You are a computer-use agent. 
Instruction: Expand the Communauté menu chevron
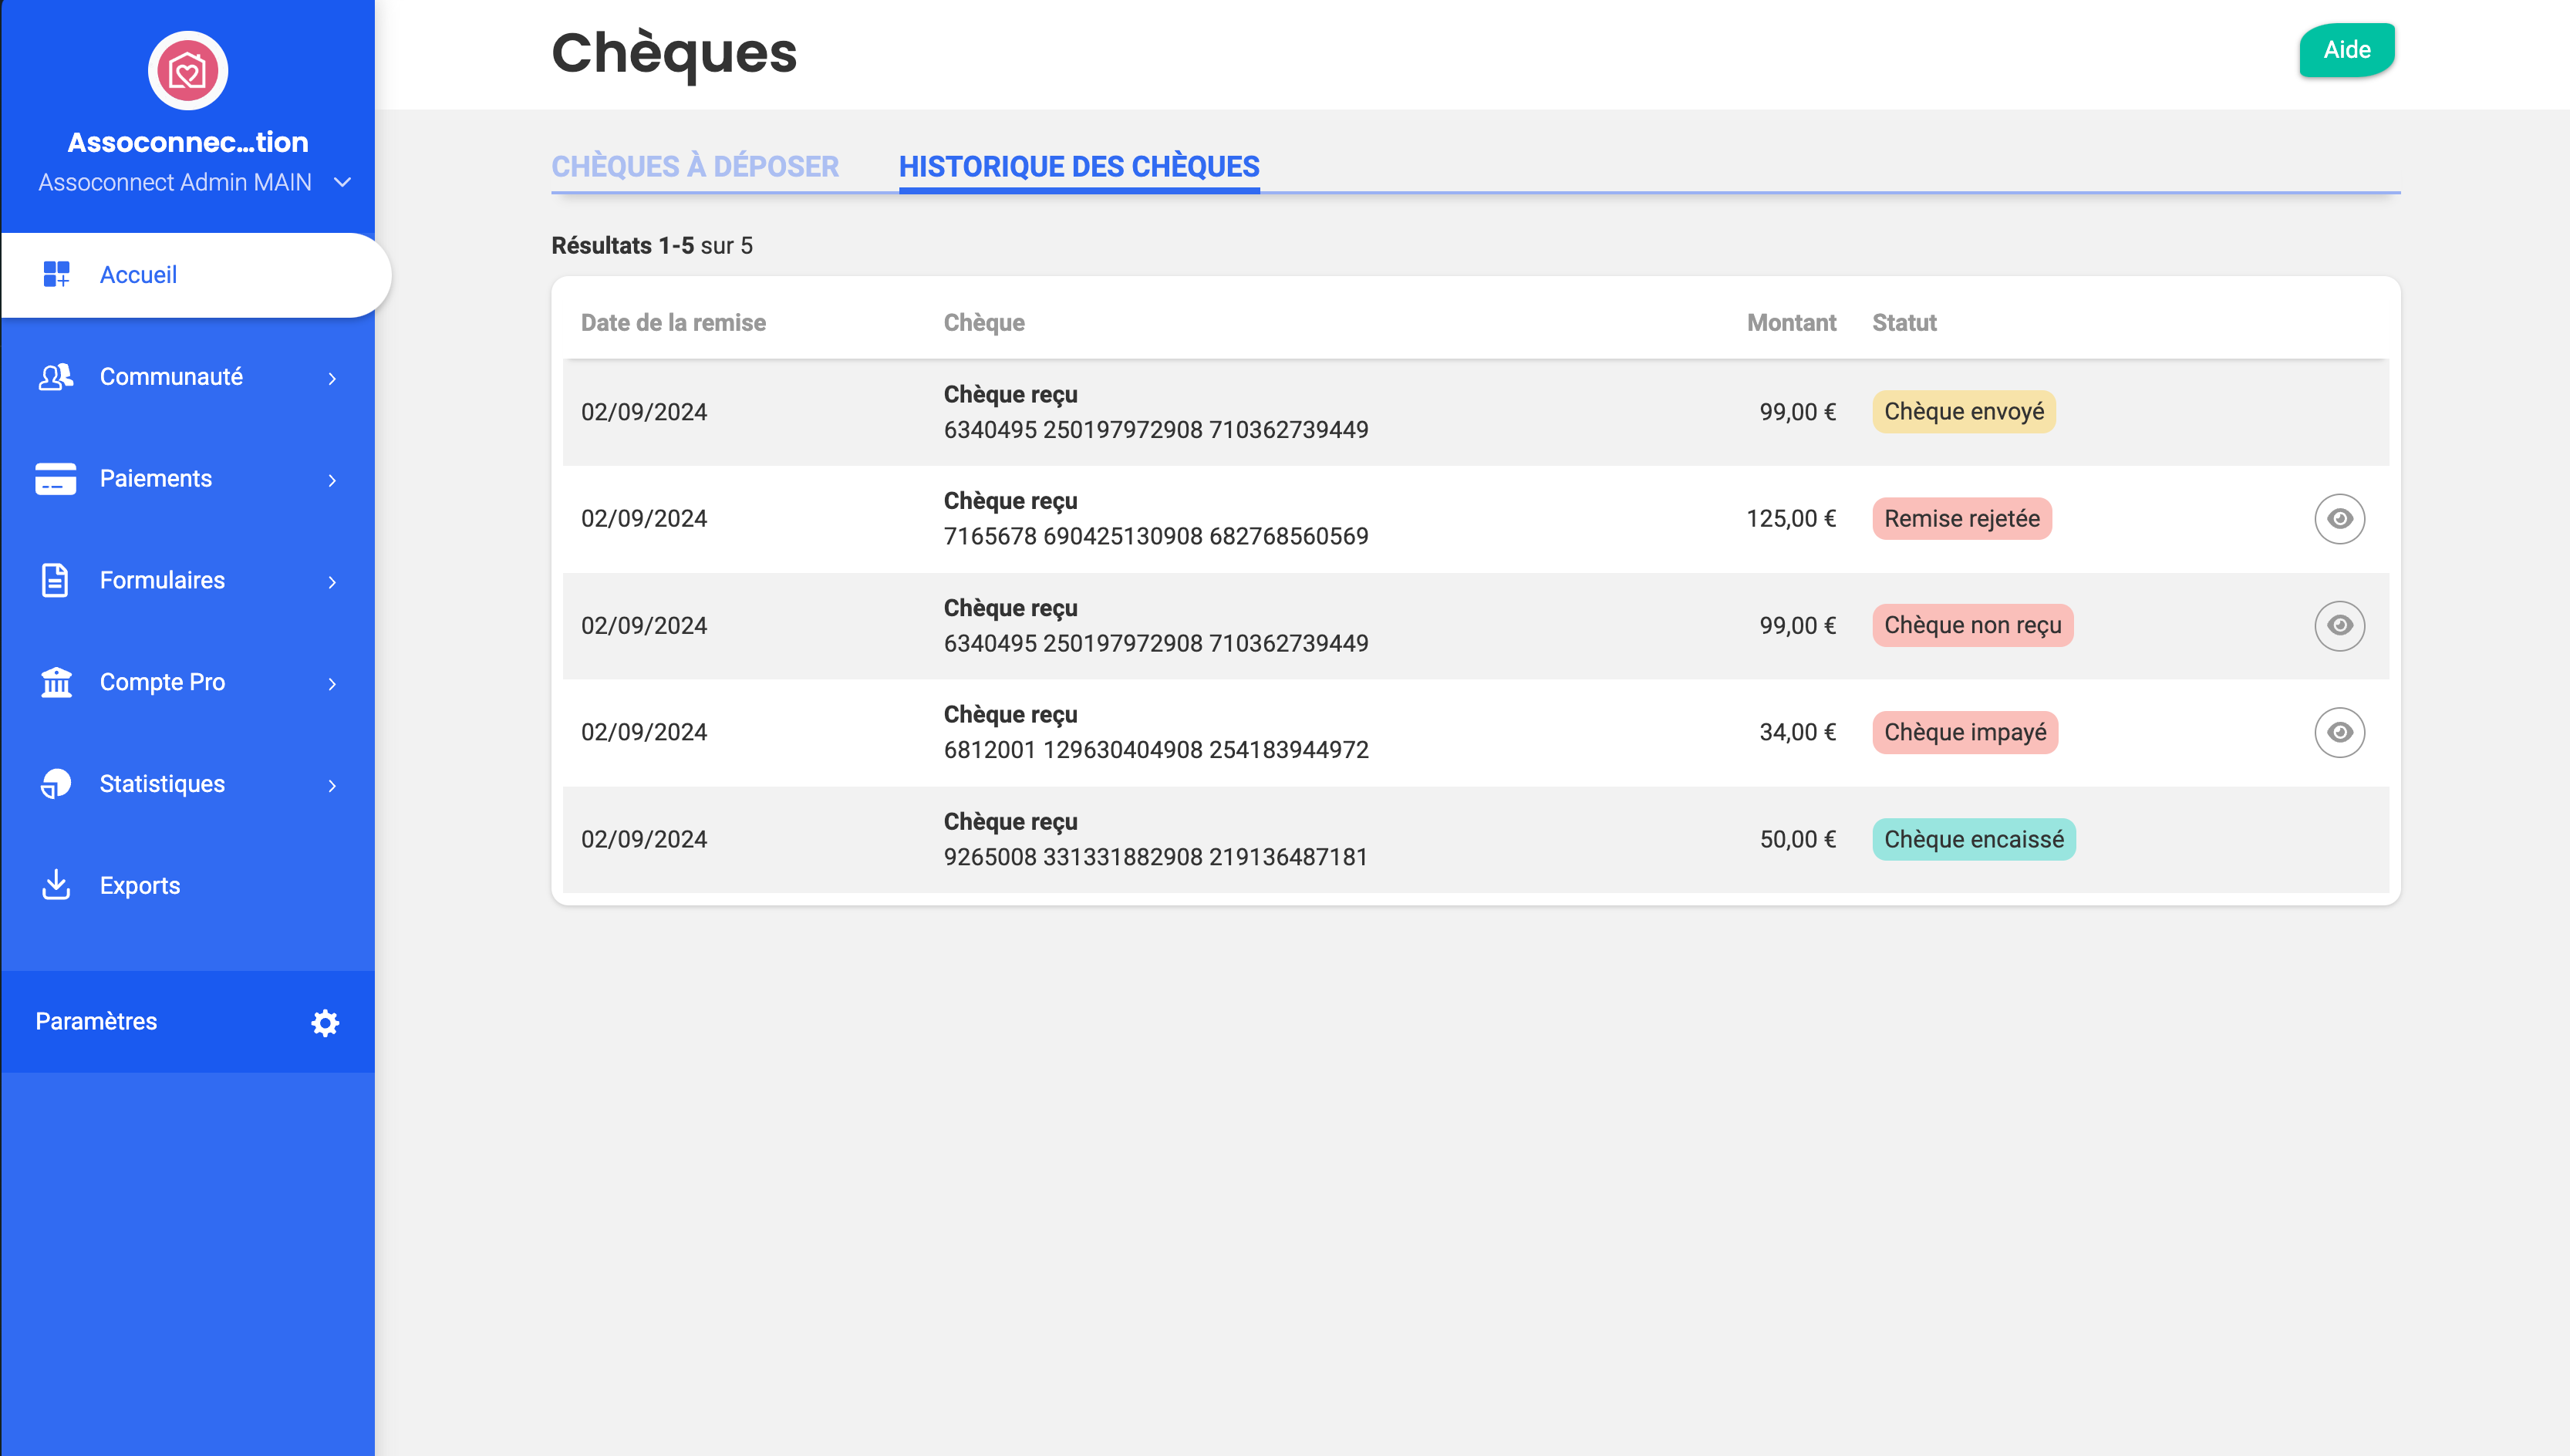[x=332, y=378]
